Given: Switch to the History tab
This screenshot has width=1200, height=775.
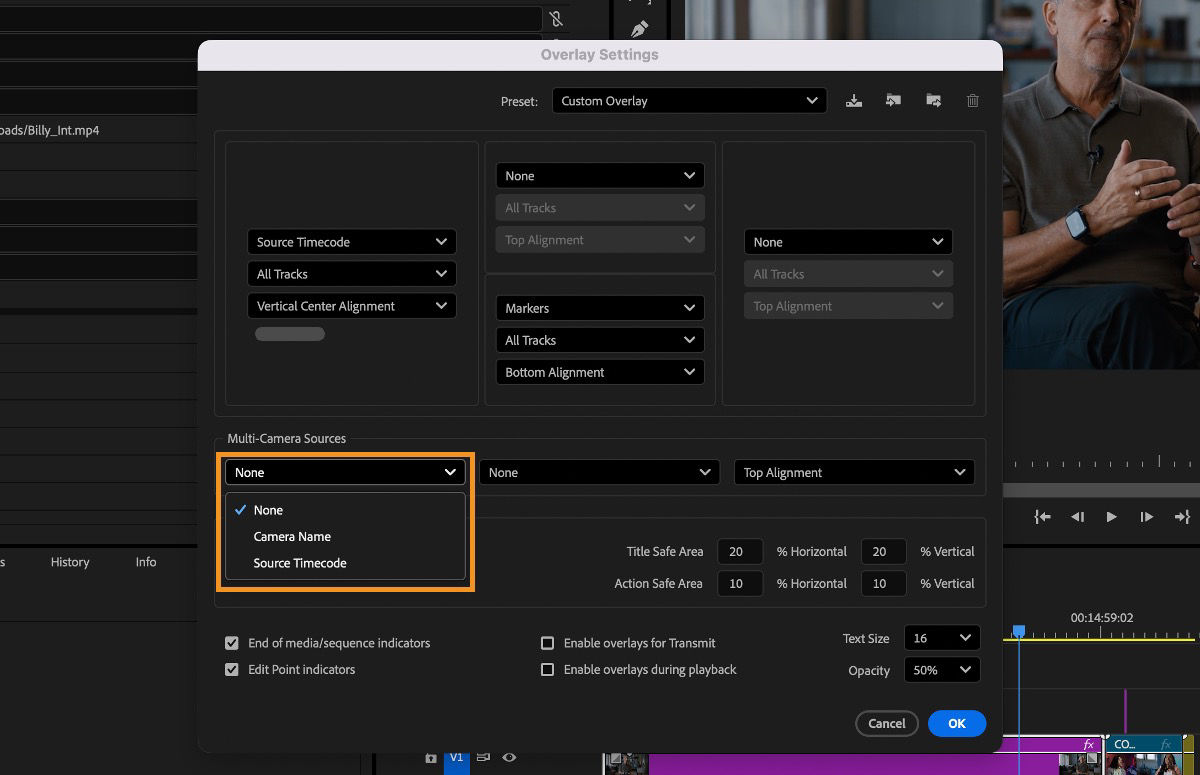Looking at the screenshot, I should (70, 562).
